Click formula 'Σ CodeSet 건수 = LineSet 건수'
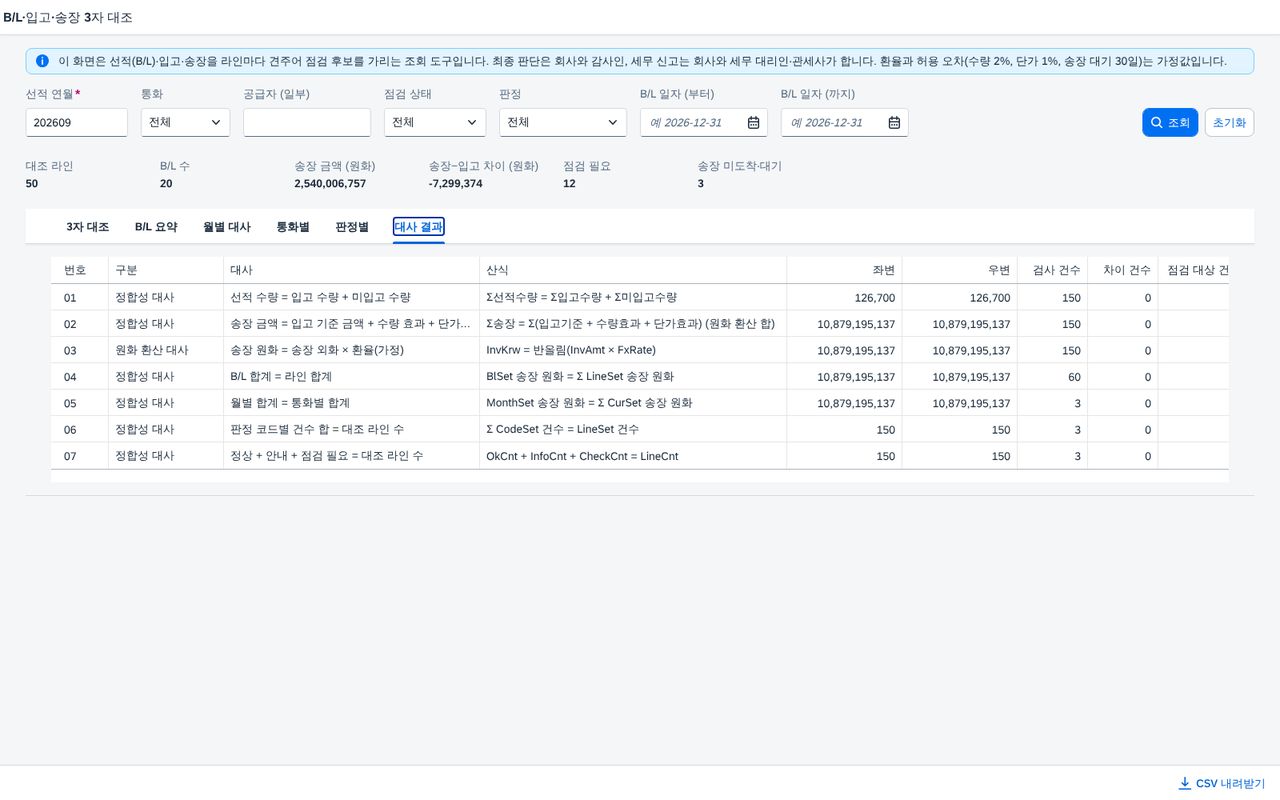 tap(562, 430)
